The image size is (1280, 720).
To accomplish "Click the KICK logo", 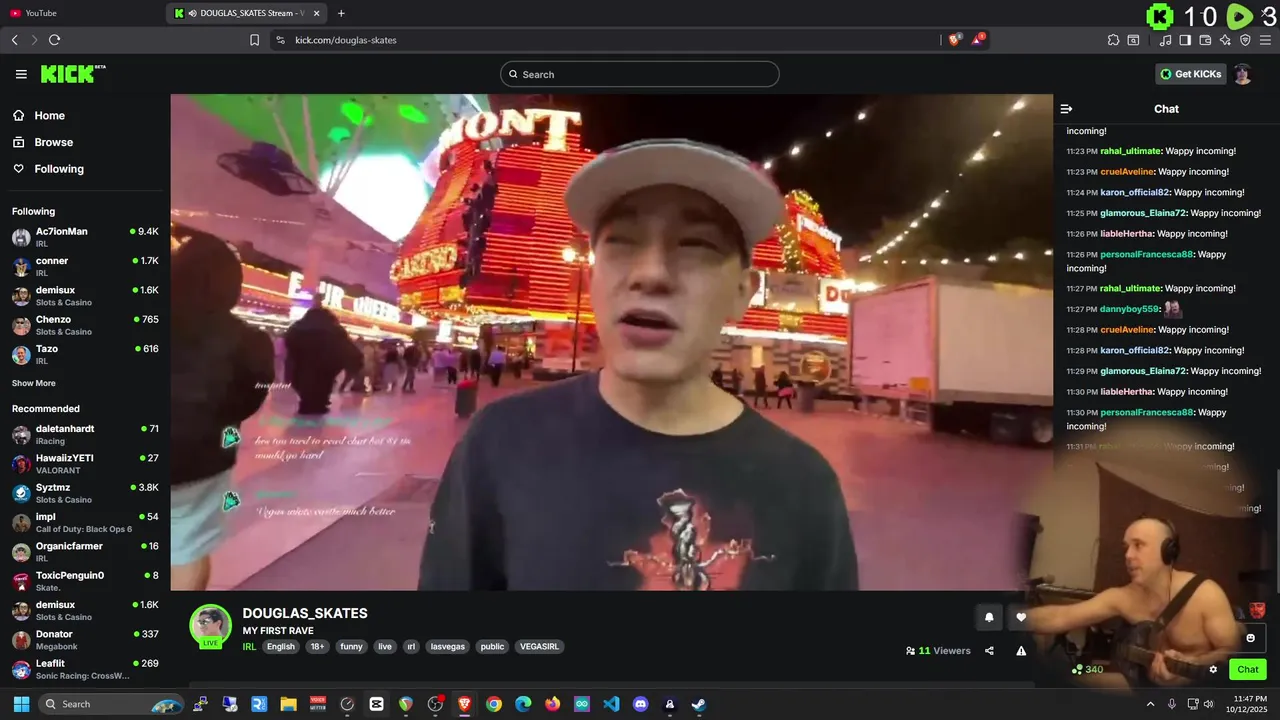I will pyautogui.click(x=72, y=74).
